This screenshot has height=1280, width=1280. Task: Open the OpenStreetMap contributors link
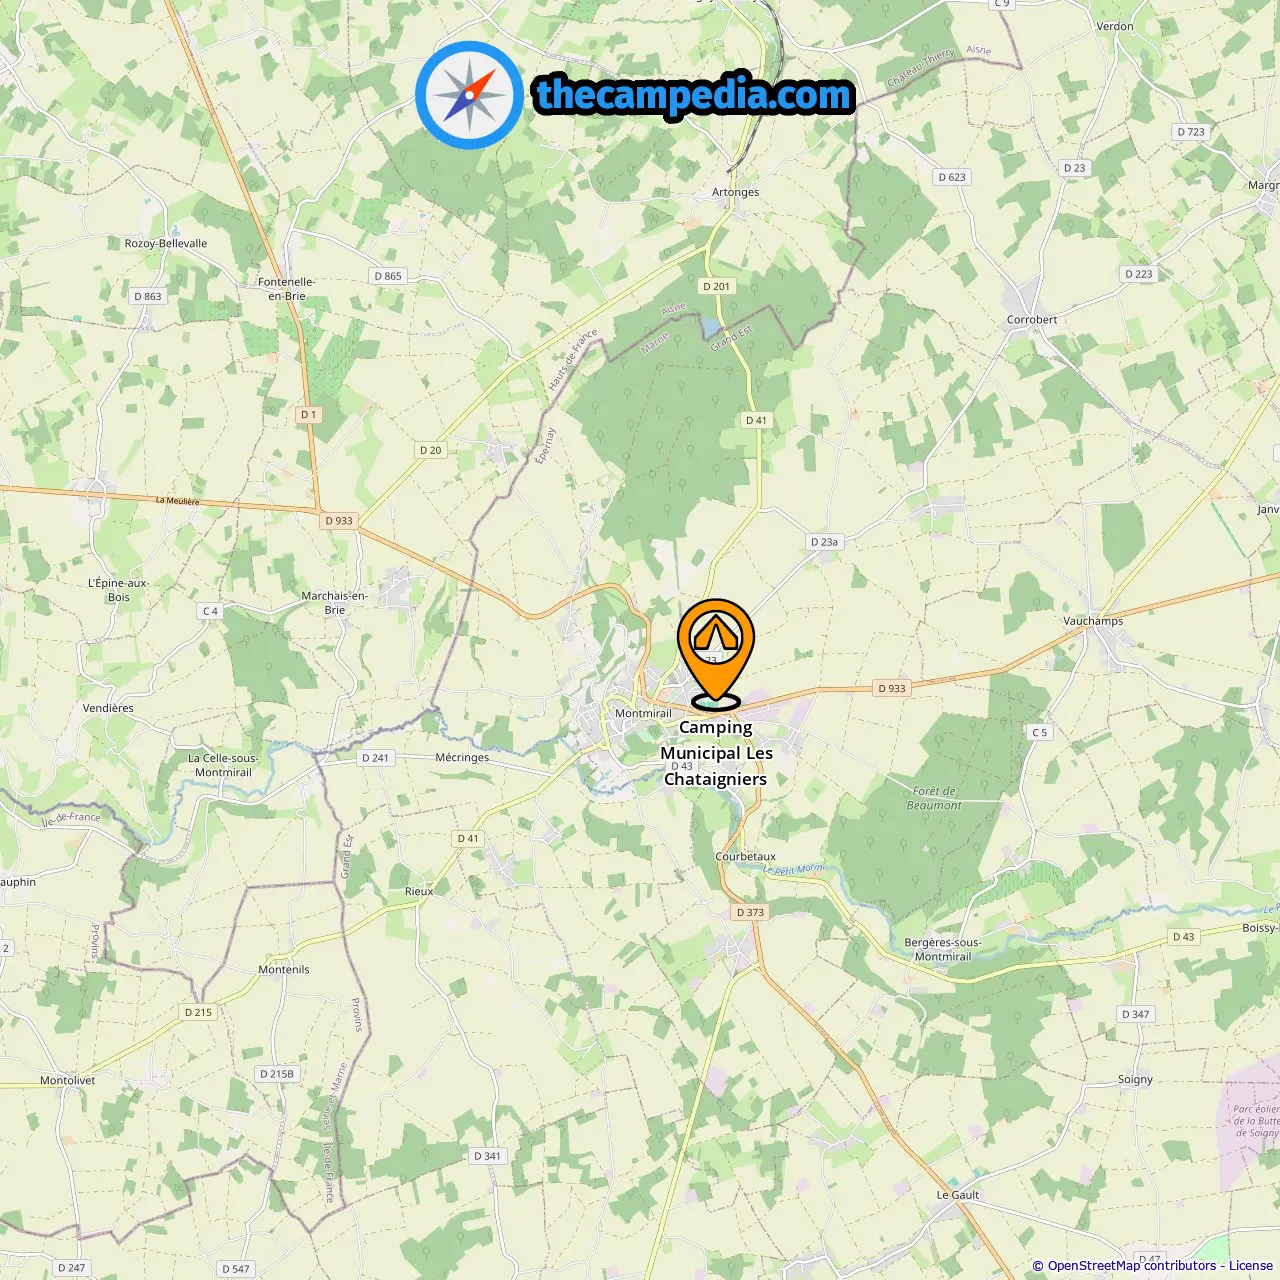(1131, 1265)
